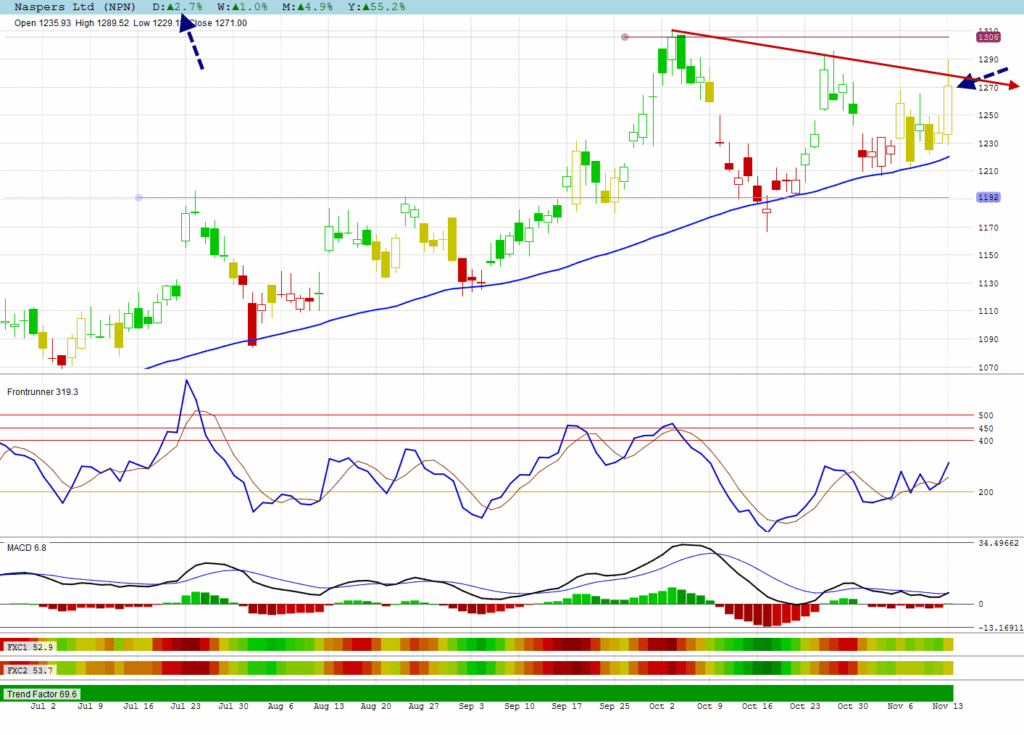
Task: Click the 1192 price level tag
Action: [988, 198]
